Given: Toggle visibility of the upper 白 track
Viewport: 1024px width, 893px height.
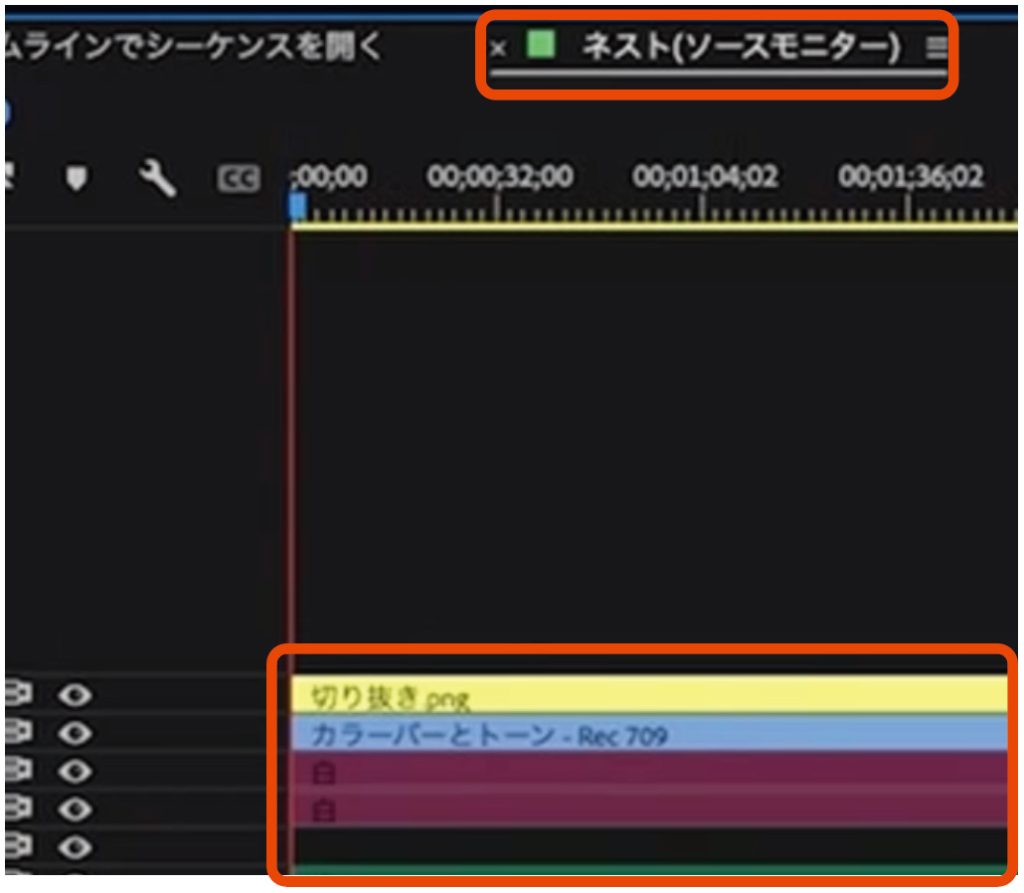Looking at the screenshot, I should click(74, 771).
